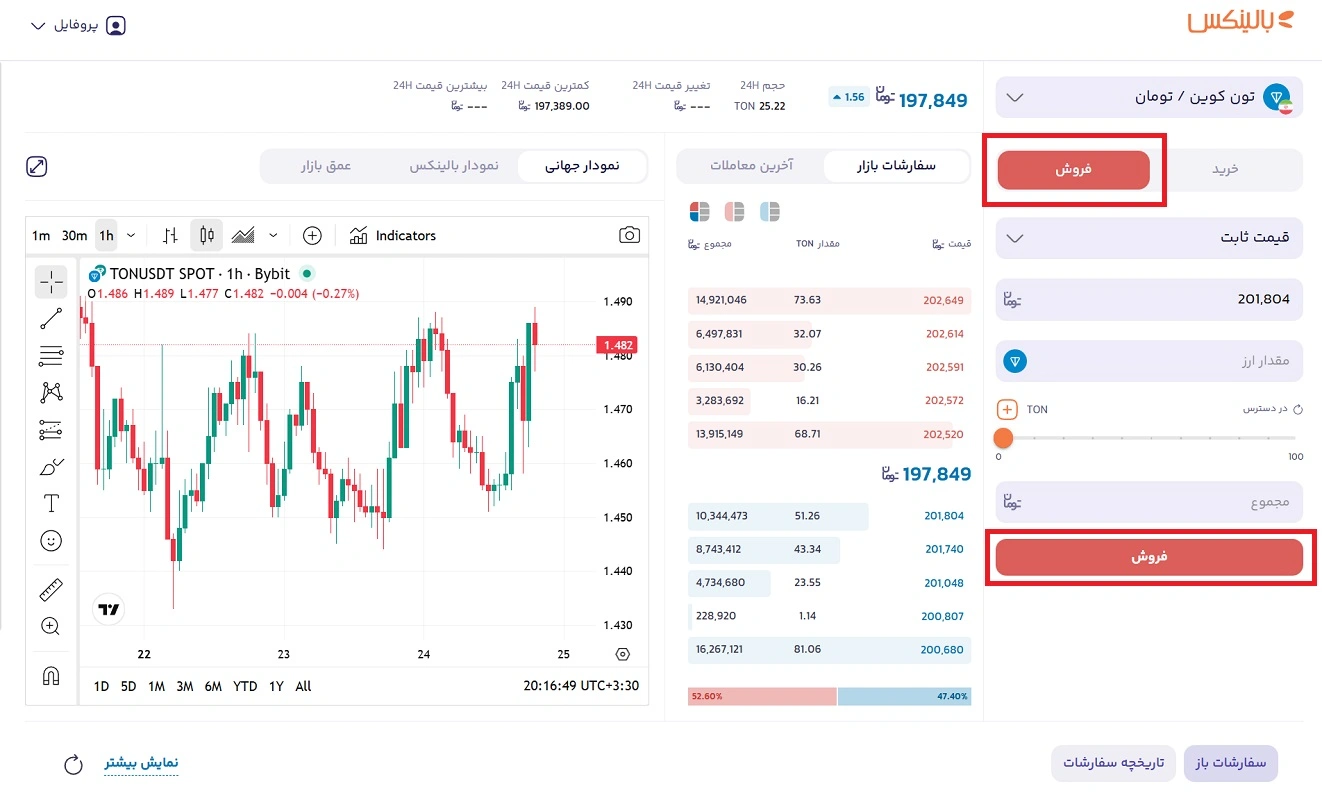Switch to the آخرین معاملات tab

click(750, 166)
